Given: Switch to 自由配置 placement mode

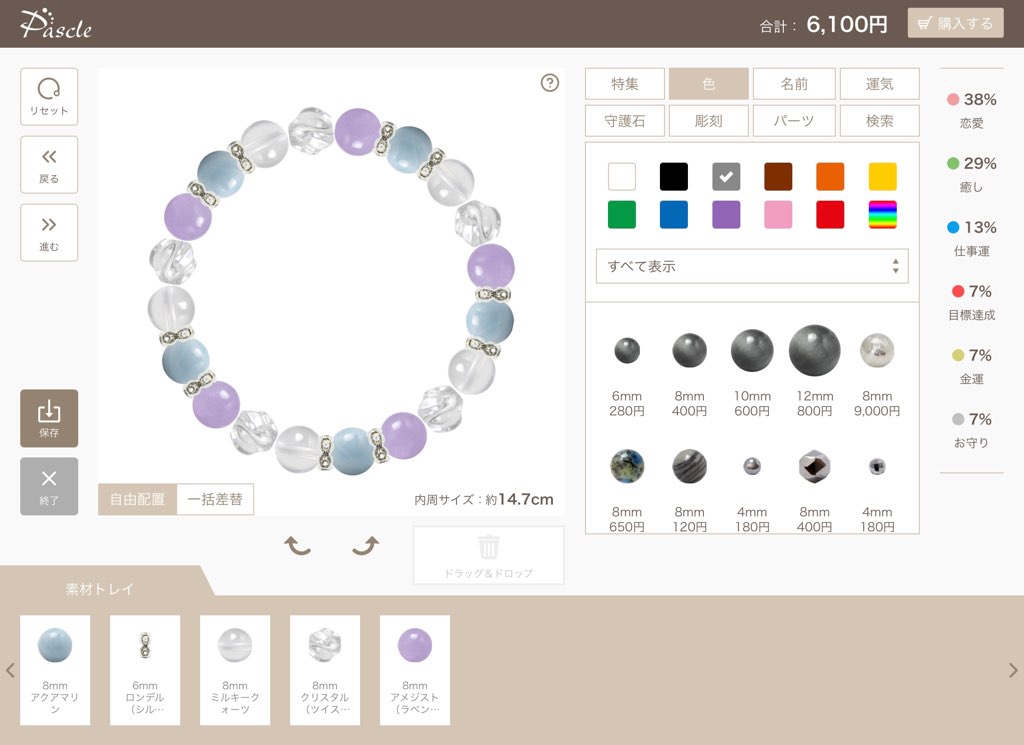Looking at the screenshot, I should coord(137,499).
